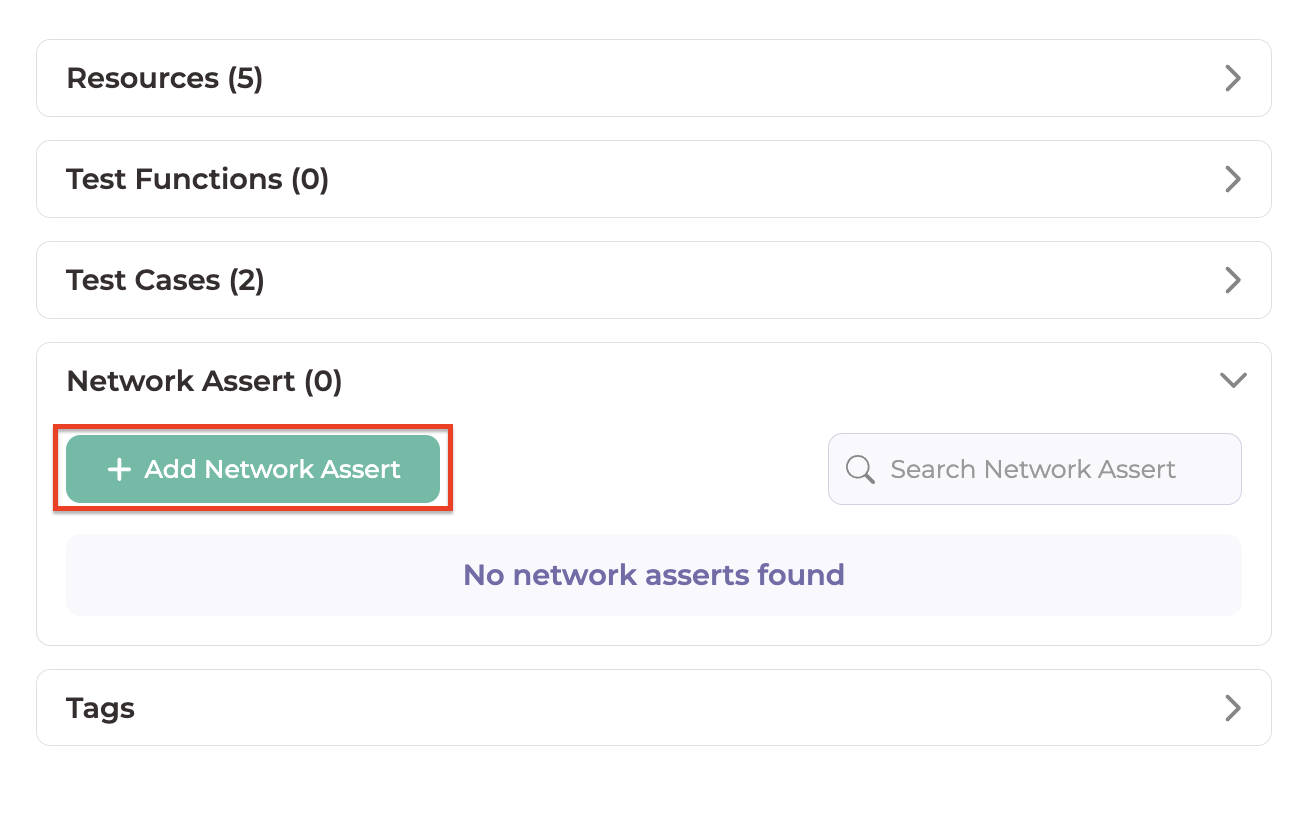The height and width of the screenshot is (836, 1314).
Task: Click the Test Functions right-chevron icon
Action: click(x=1233, y=179)
